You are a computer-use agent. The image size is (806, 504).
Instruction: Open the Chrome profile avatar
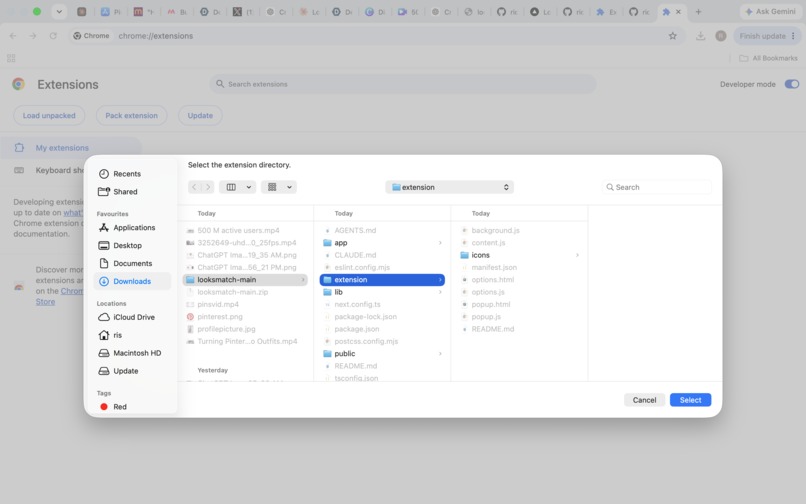721,36
